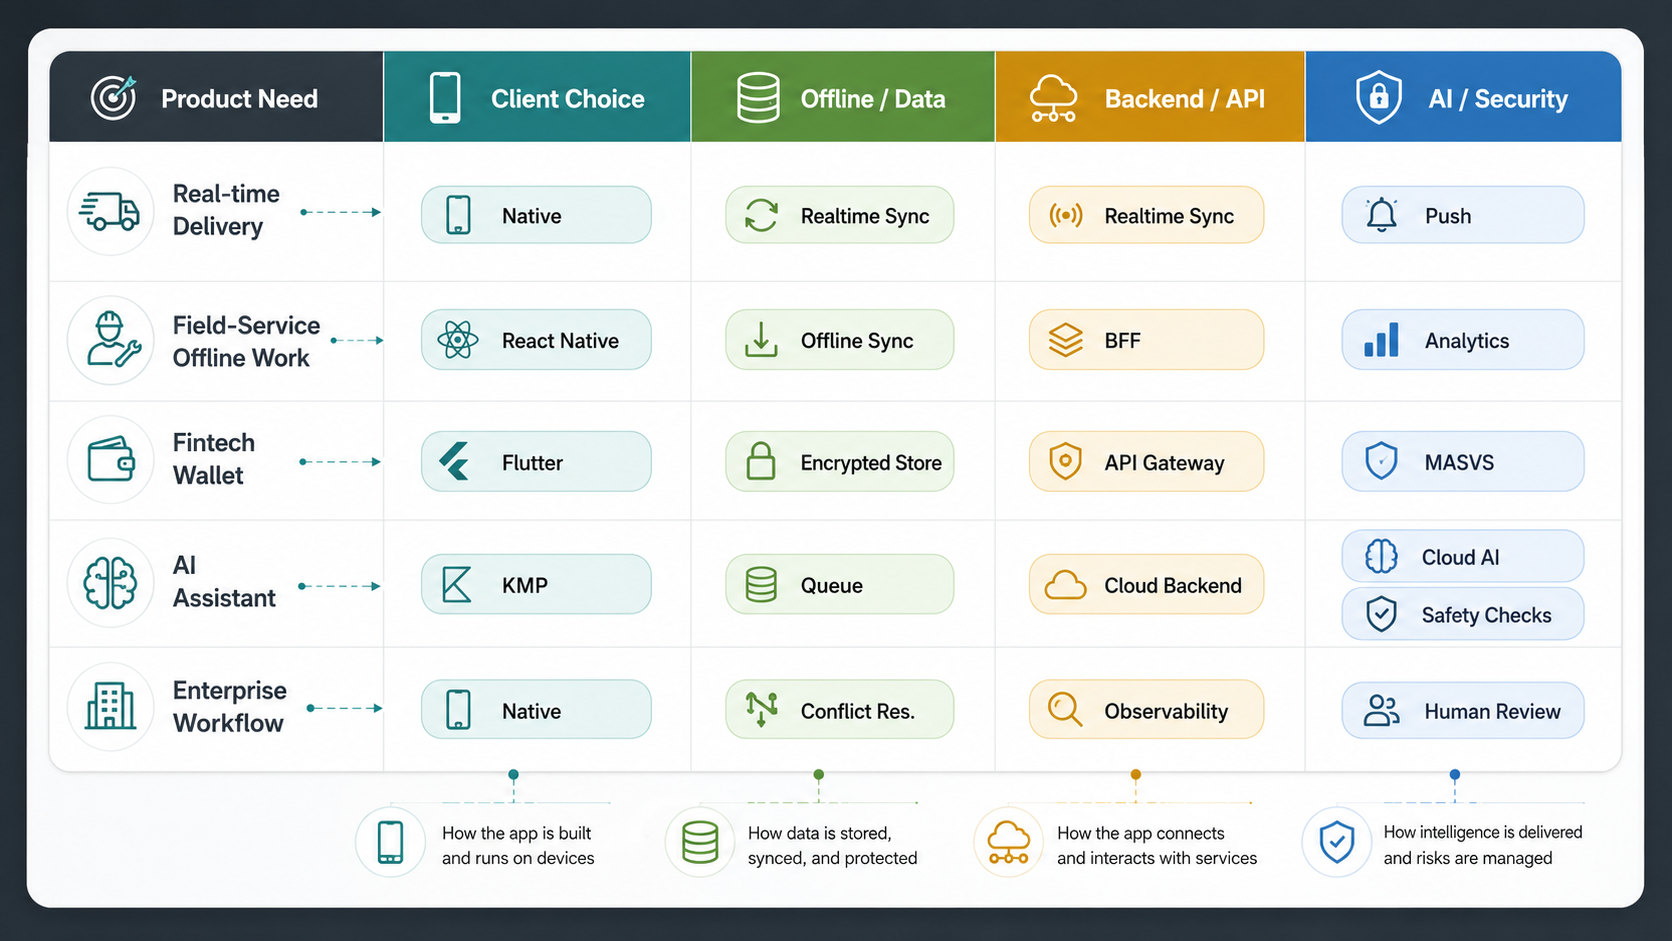Click the shield lock icon in AI / Security header
The width and height of the screenshot is (1672, 941).
click(1378, 98)
